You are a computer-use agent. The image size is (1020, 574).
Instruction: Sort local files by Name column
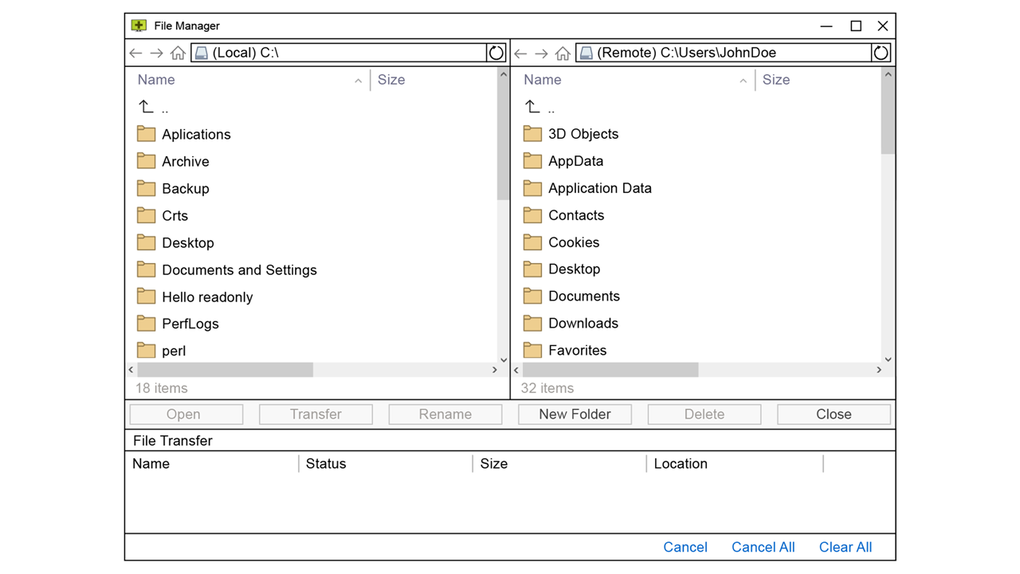coord(156,80)
